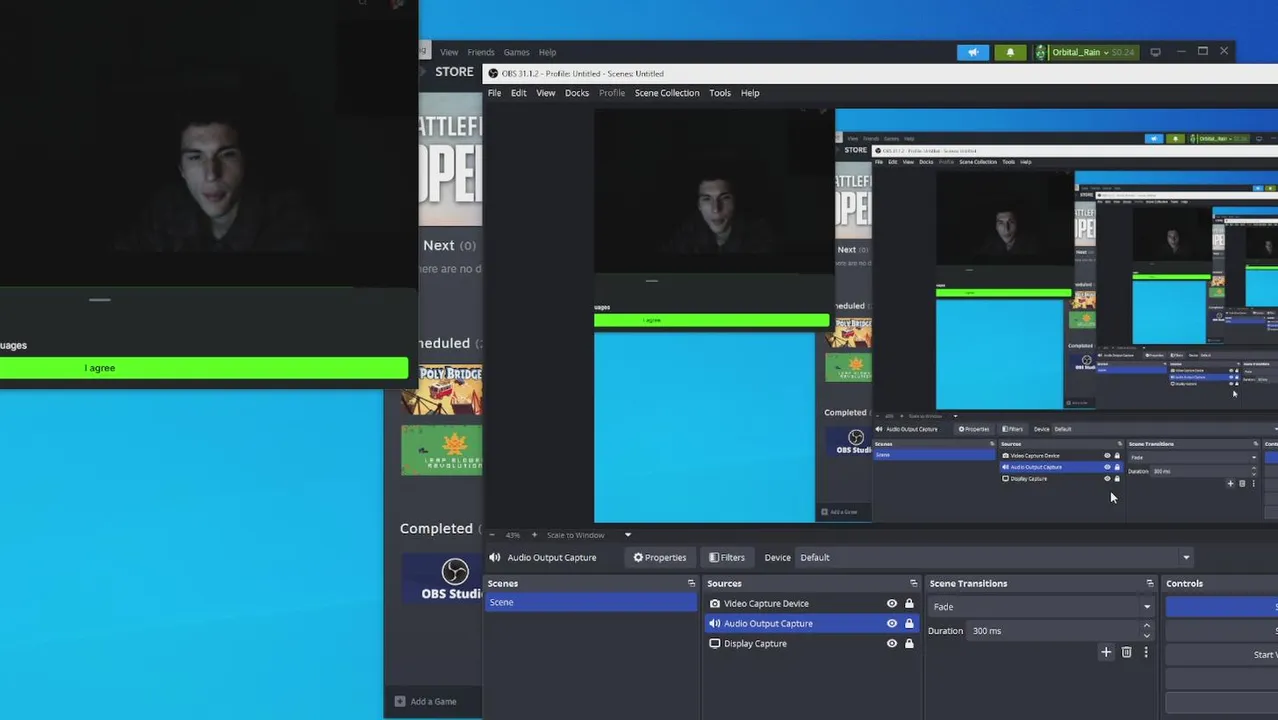Add a new scene transition
Screen dimensions: 1278x720
pos(1106,653)
